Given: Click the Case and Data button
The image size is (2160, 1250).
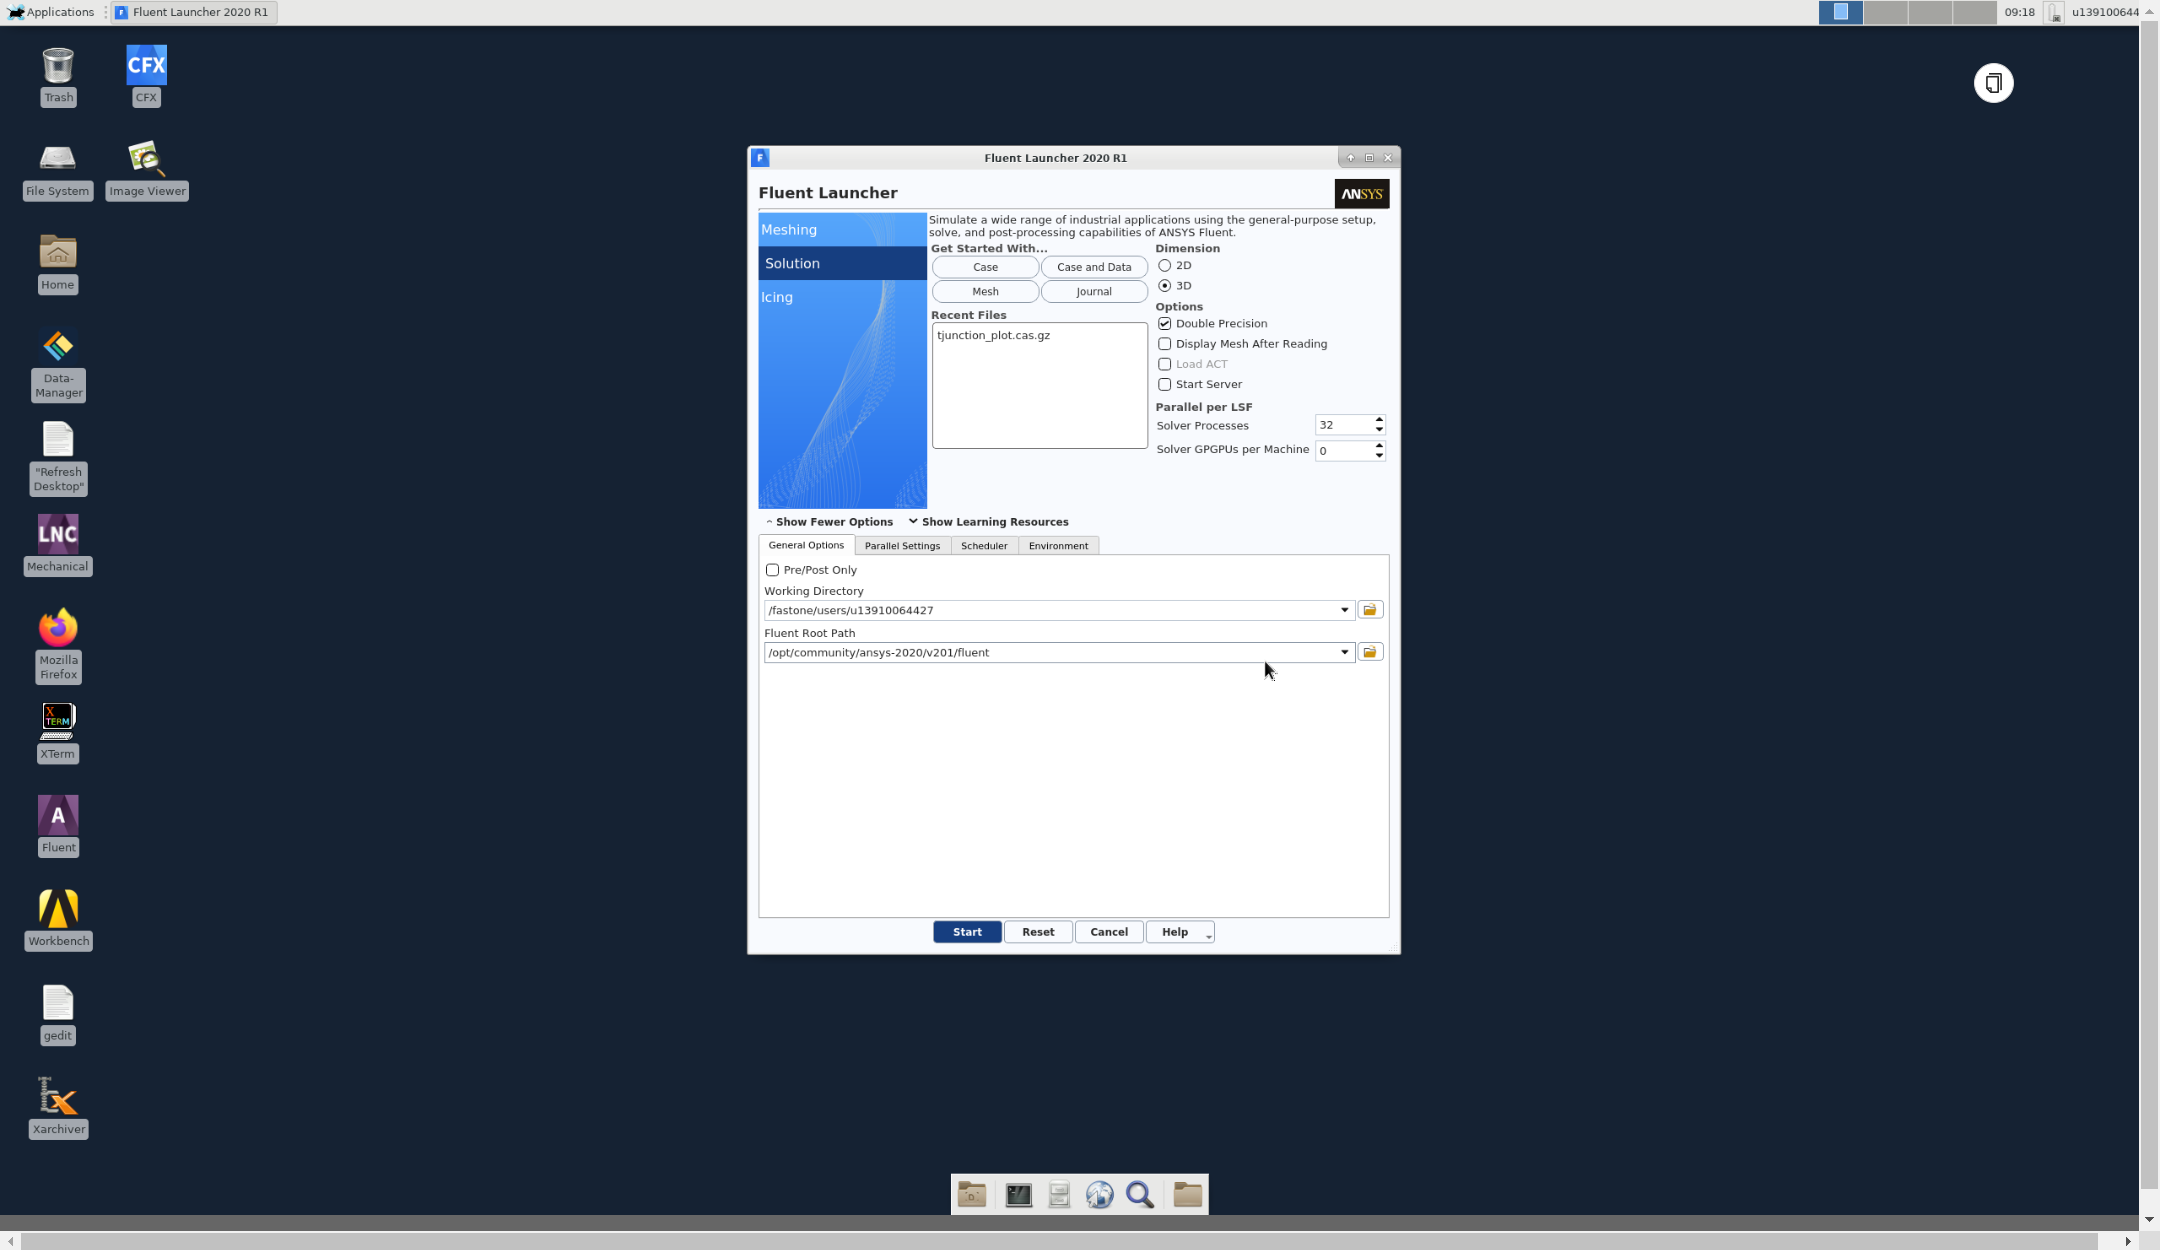Looking at the screenshot, I should tap(1094, 267).
